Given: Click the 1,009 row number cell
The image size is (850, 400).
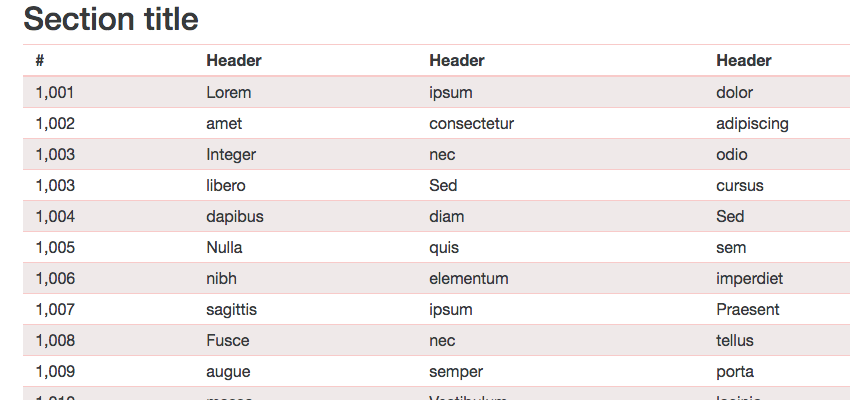Looking at the screenshot, I should [x=55, y=372].
